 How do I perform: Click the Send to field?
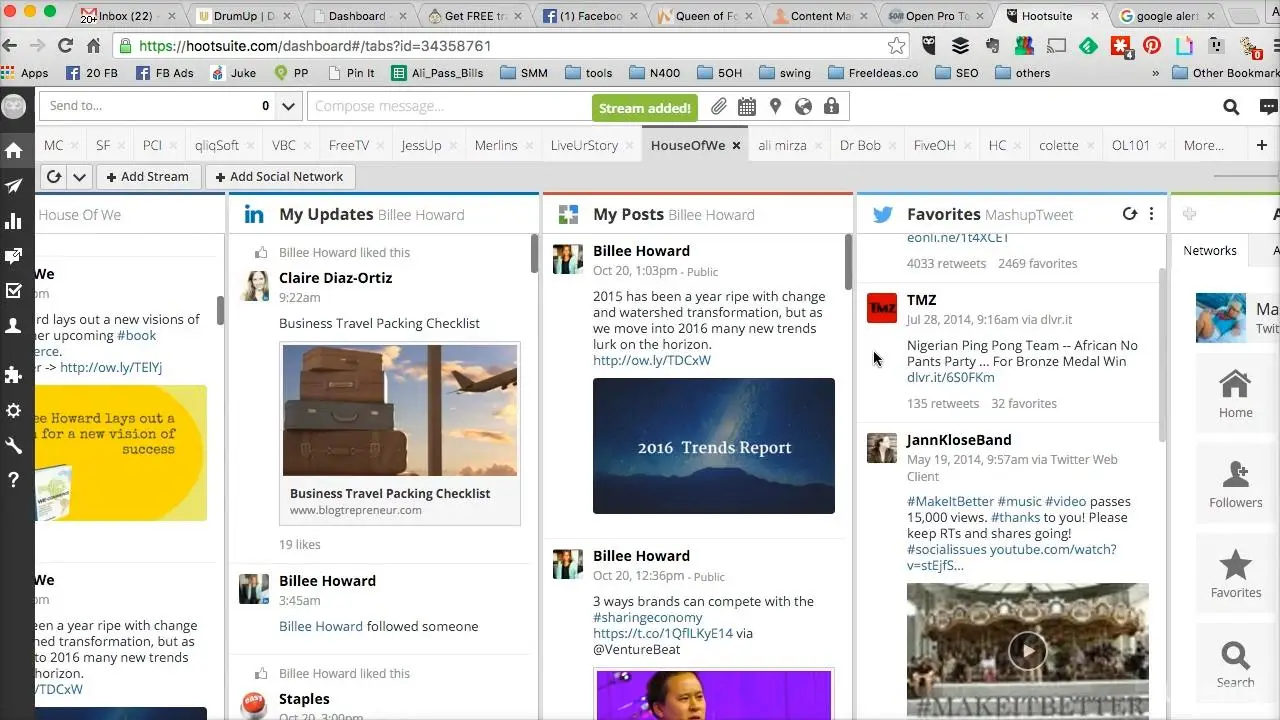tap(158, 106)
